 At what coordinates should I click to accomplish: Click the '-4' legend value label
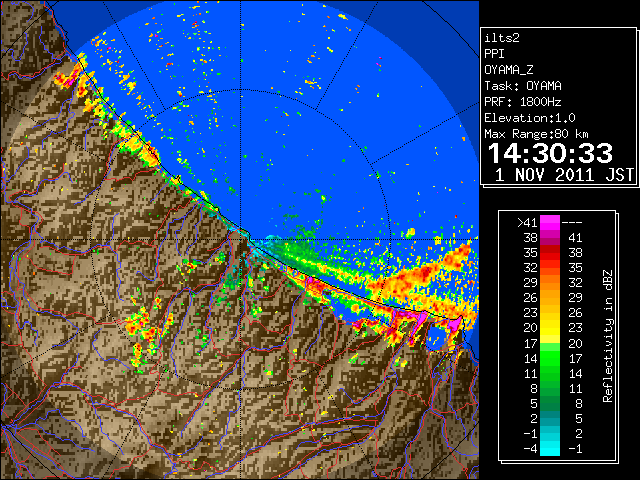click(530, 448)
